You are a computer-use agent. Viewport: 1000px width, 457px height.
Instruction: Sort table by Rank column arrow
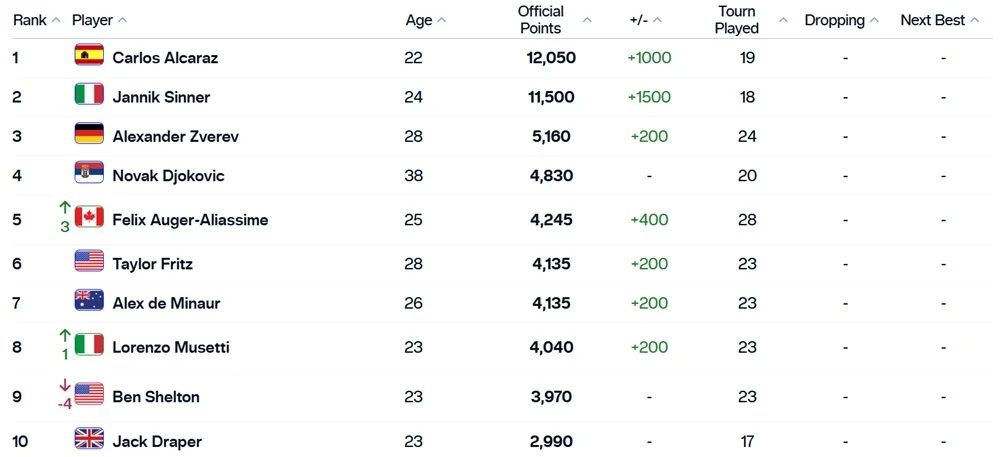pyautogui.click(x=56, y=20)
